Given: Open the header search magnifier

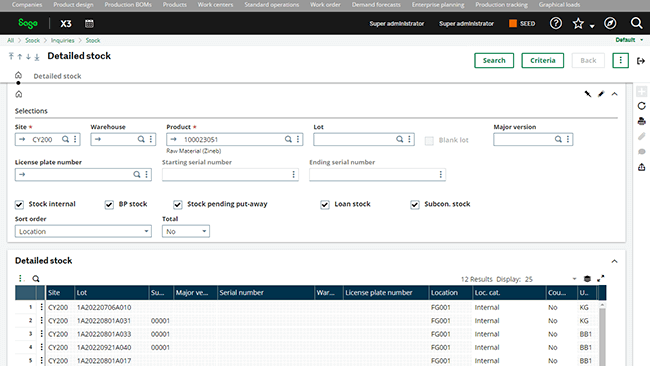Looking at the screenshot, I should pyautogui.click(x=636, y=23).
